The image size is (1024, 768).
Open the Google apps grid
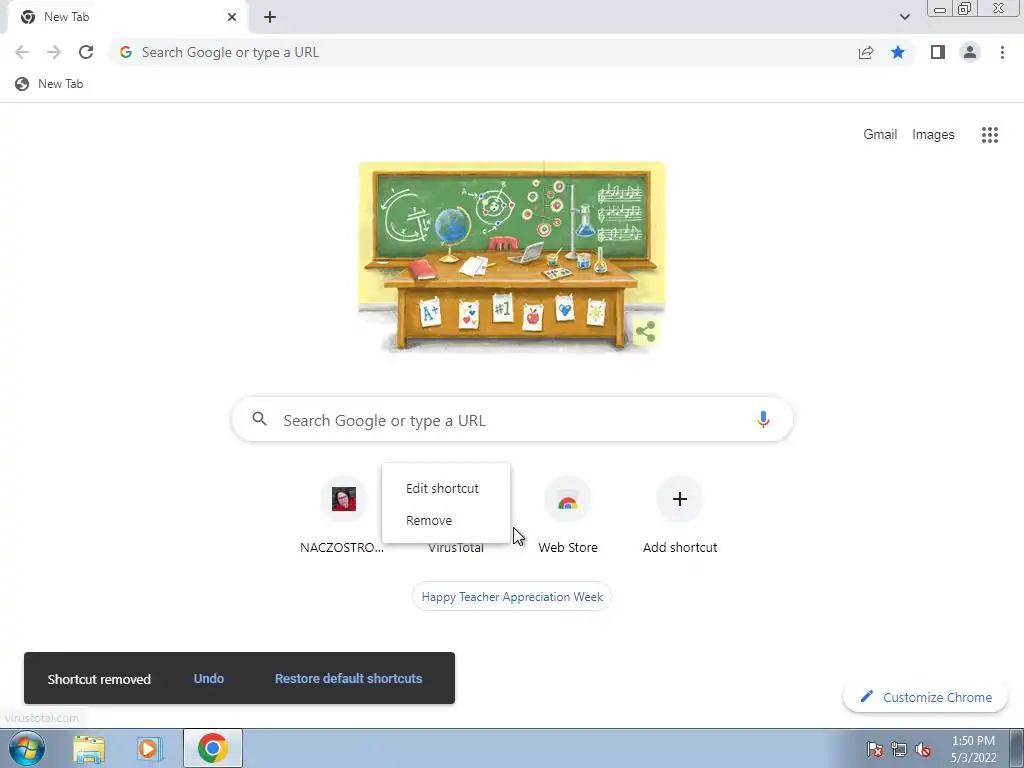pos(989,135)
